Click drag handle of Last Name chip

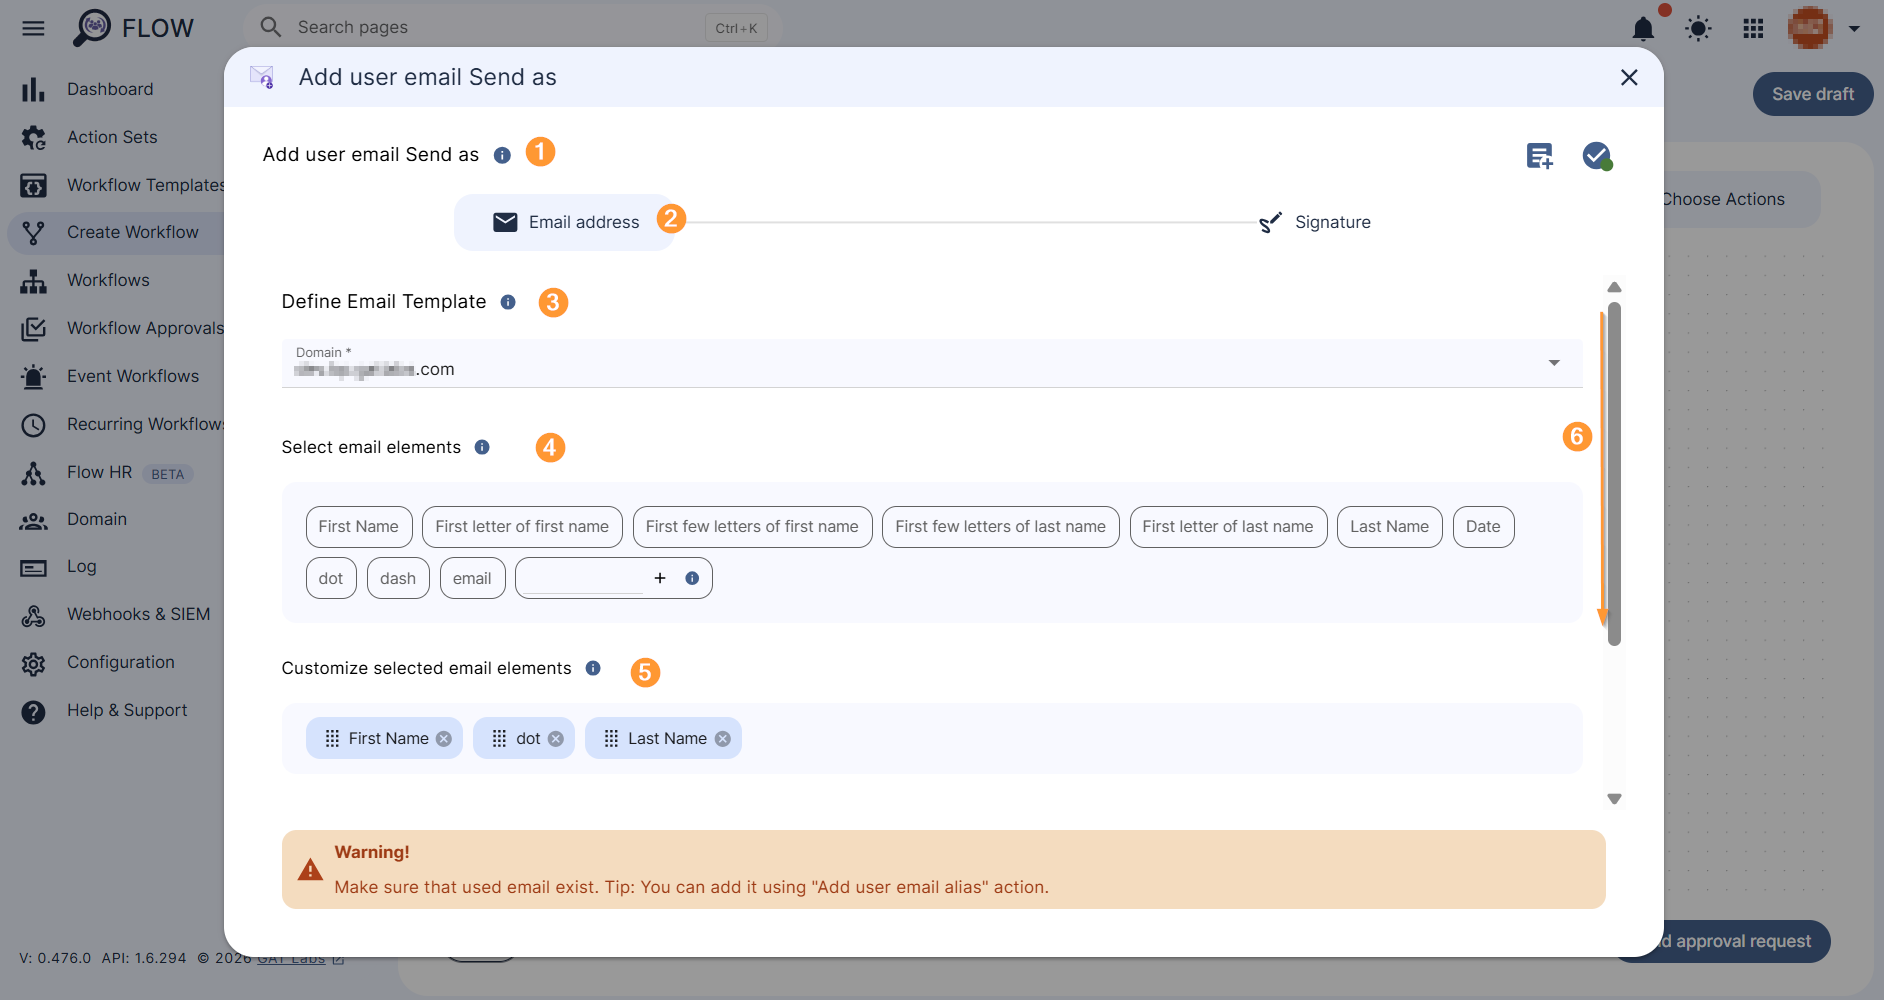[x=611, y=738]
